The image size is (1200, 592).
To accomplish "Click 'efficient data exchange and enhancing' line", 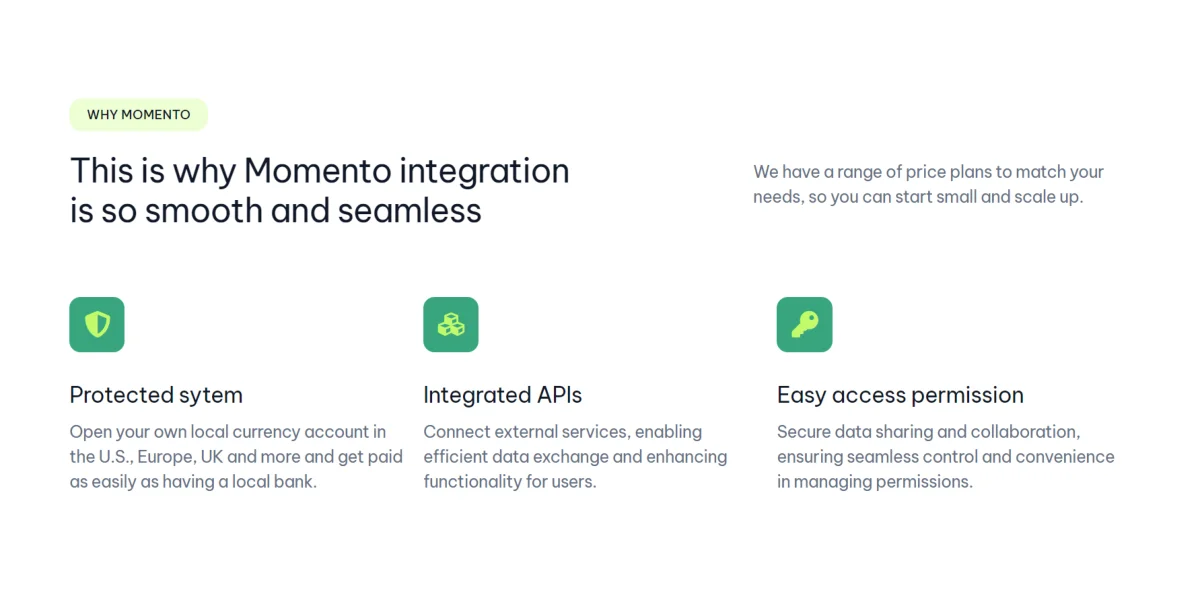I will point(575,457).
